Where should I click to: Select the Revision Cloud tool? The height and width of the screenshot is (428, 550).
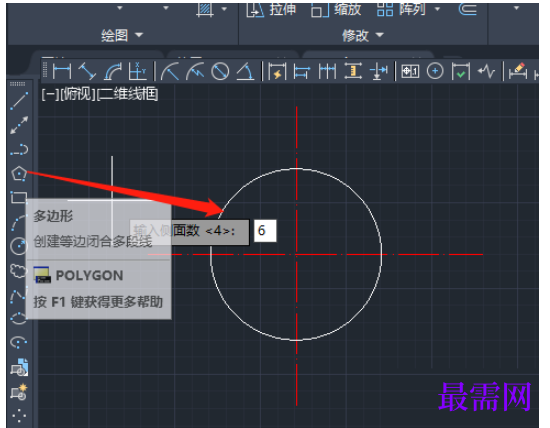coord(18,271)
